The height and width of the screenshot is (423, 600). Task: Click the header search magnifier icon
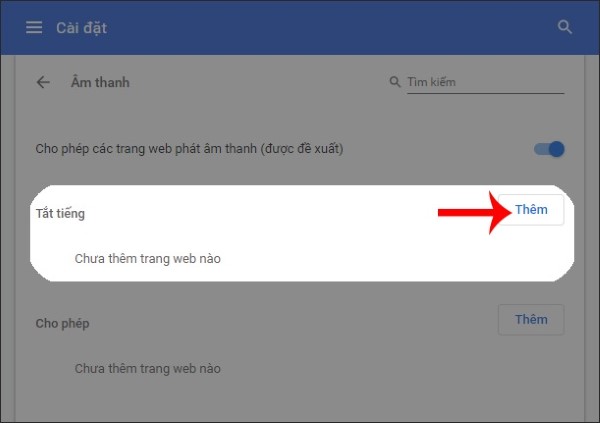564,27
